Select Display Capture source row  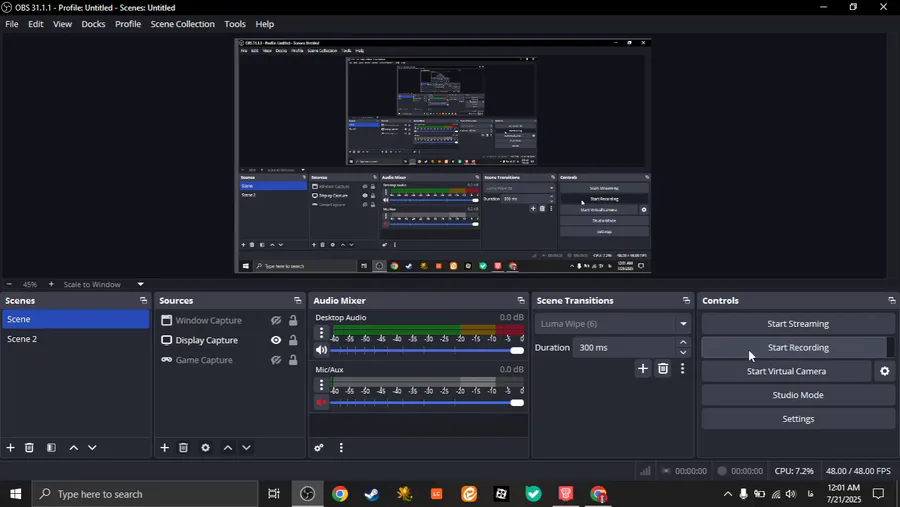click(229, 340)
